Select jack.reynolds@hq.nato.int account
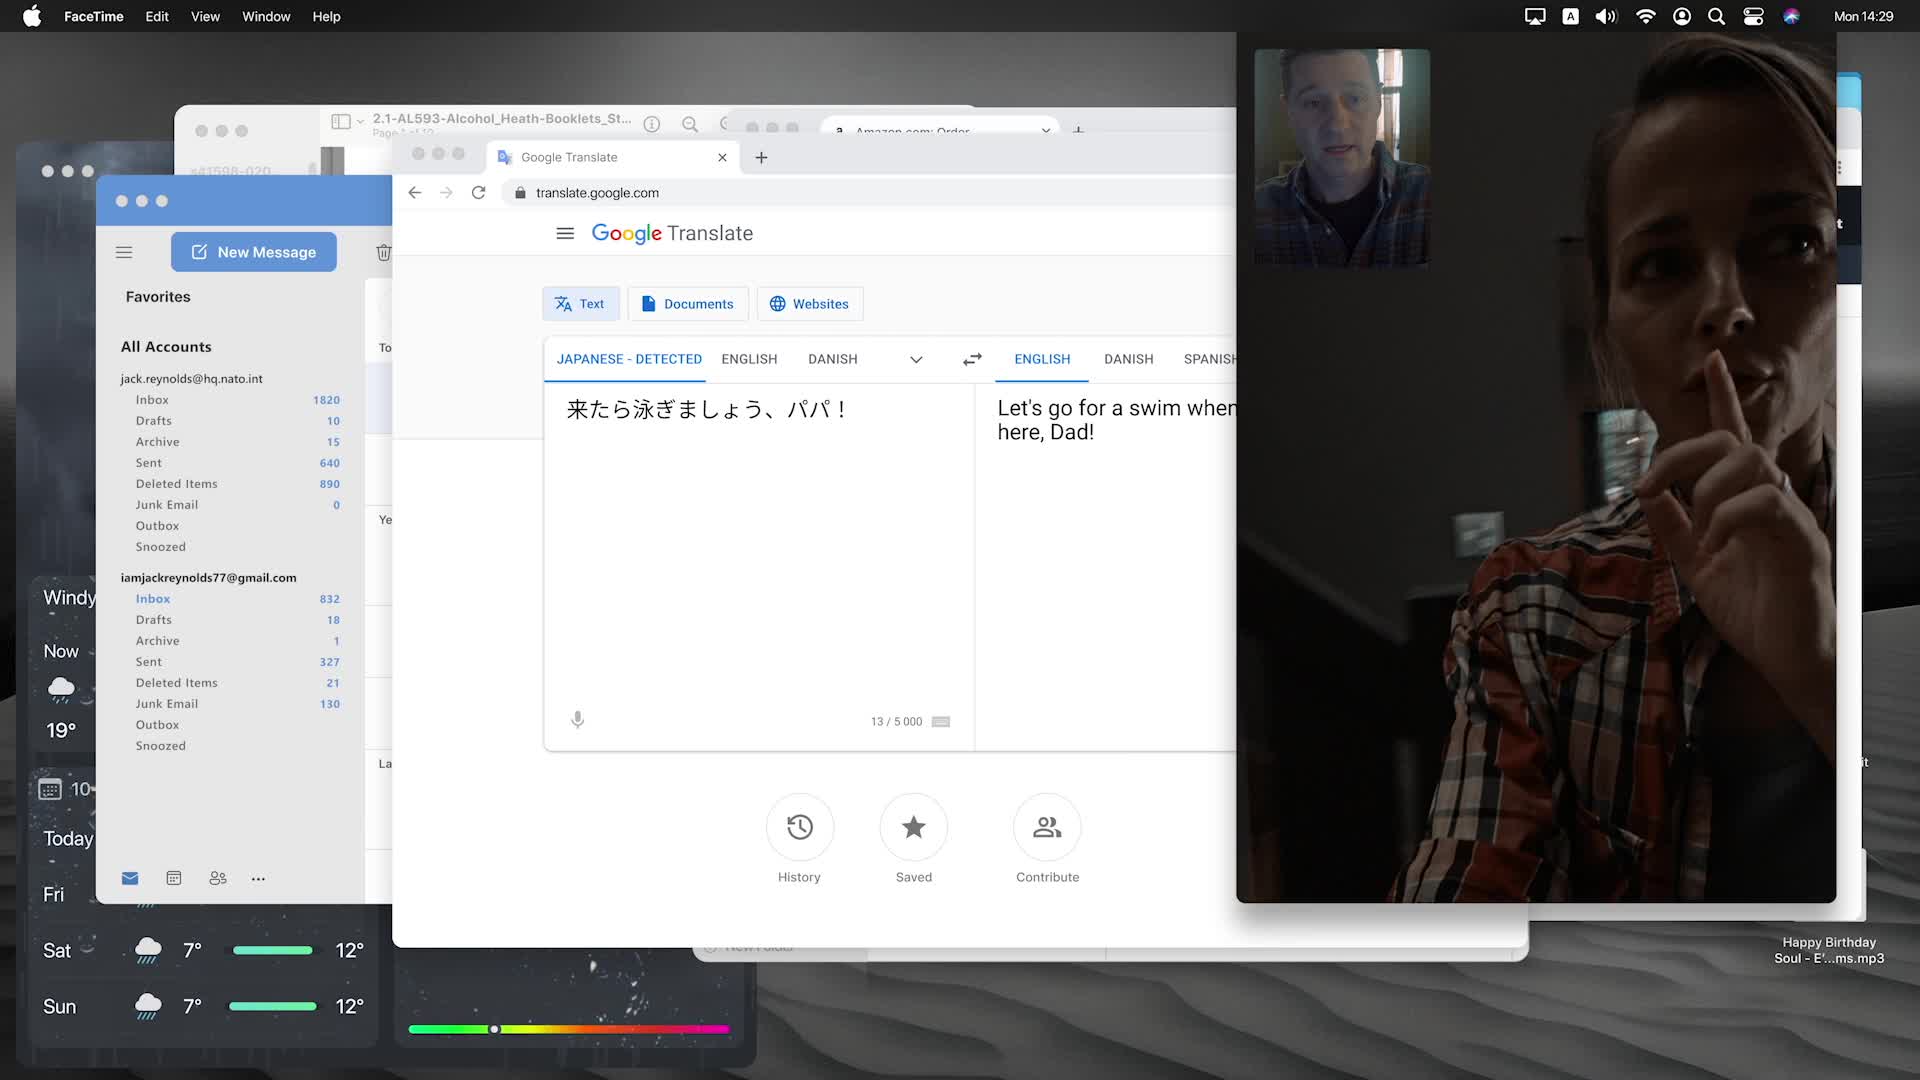Screen dimensions: 1920x1080 [191, 379]
